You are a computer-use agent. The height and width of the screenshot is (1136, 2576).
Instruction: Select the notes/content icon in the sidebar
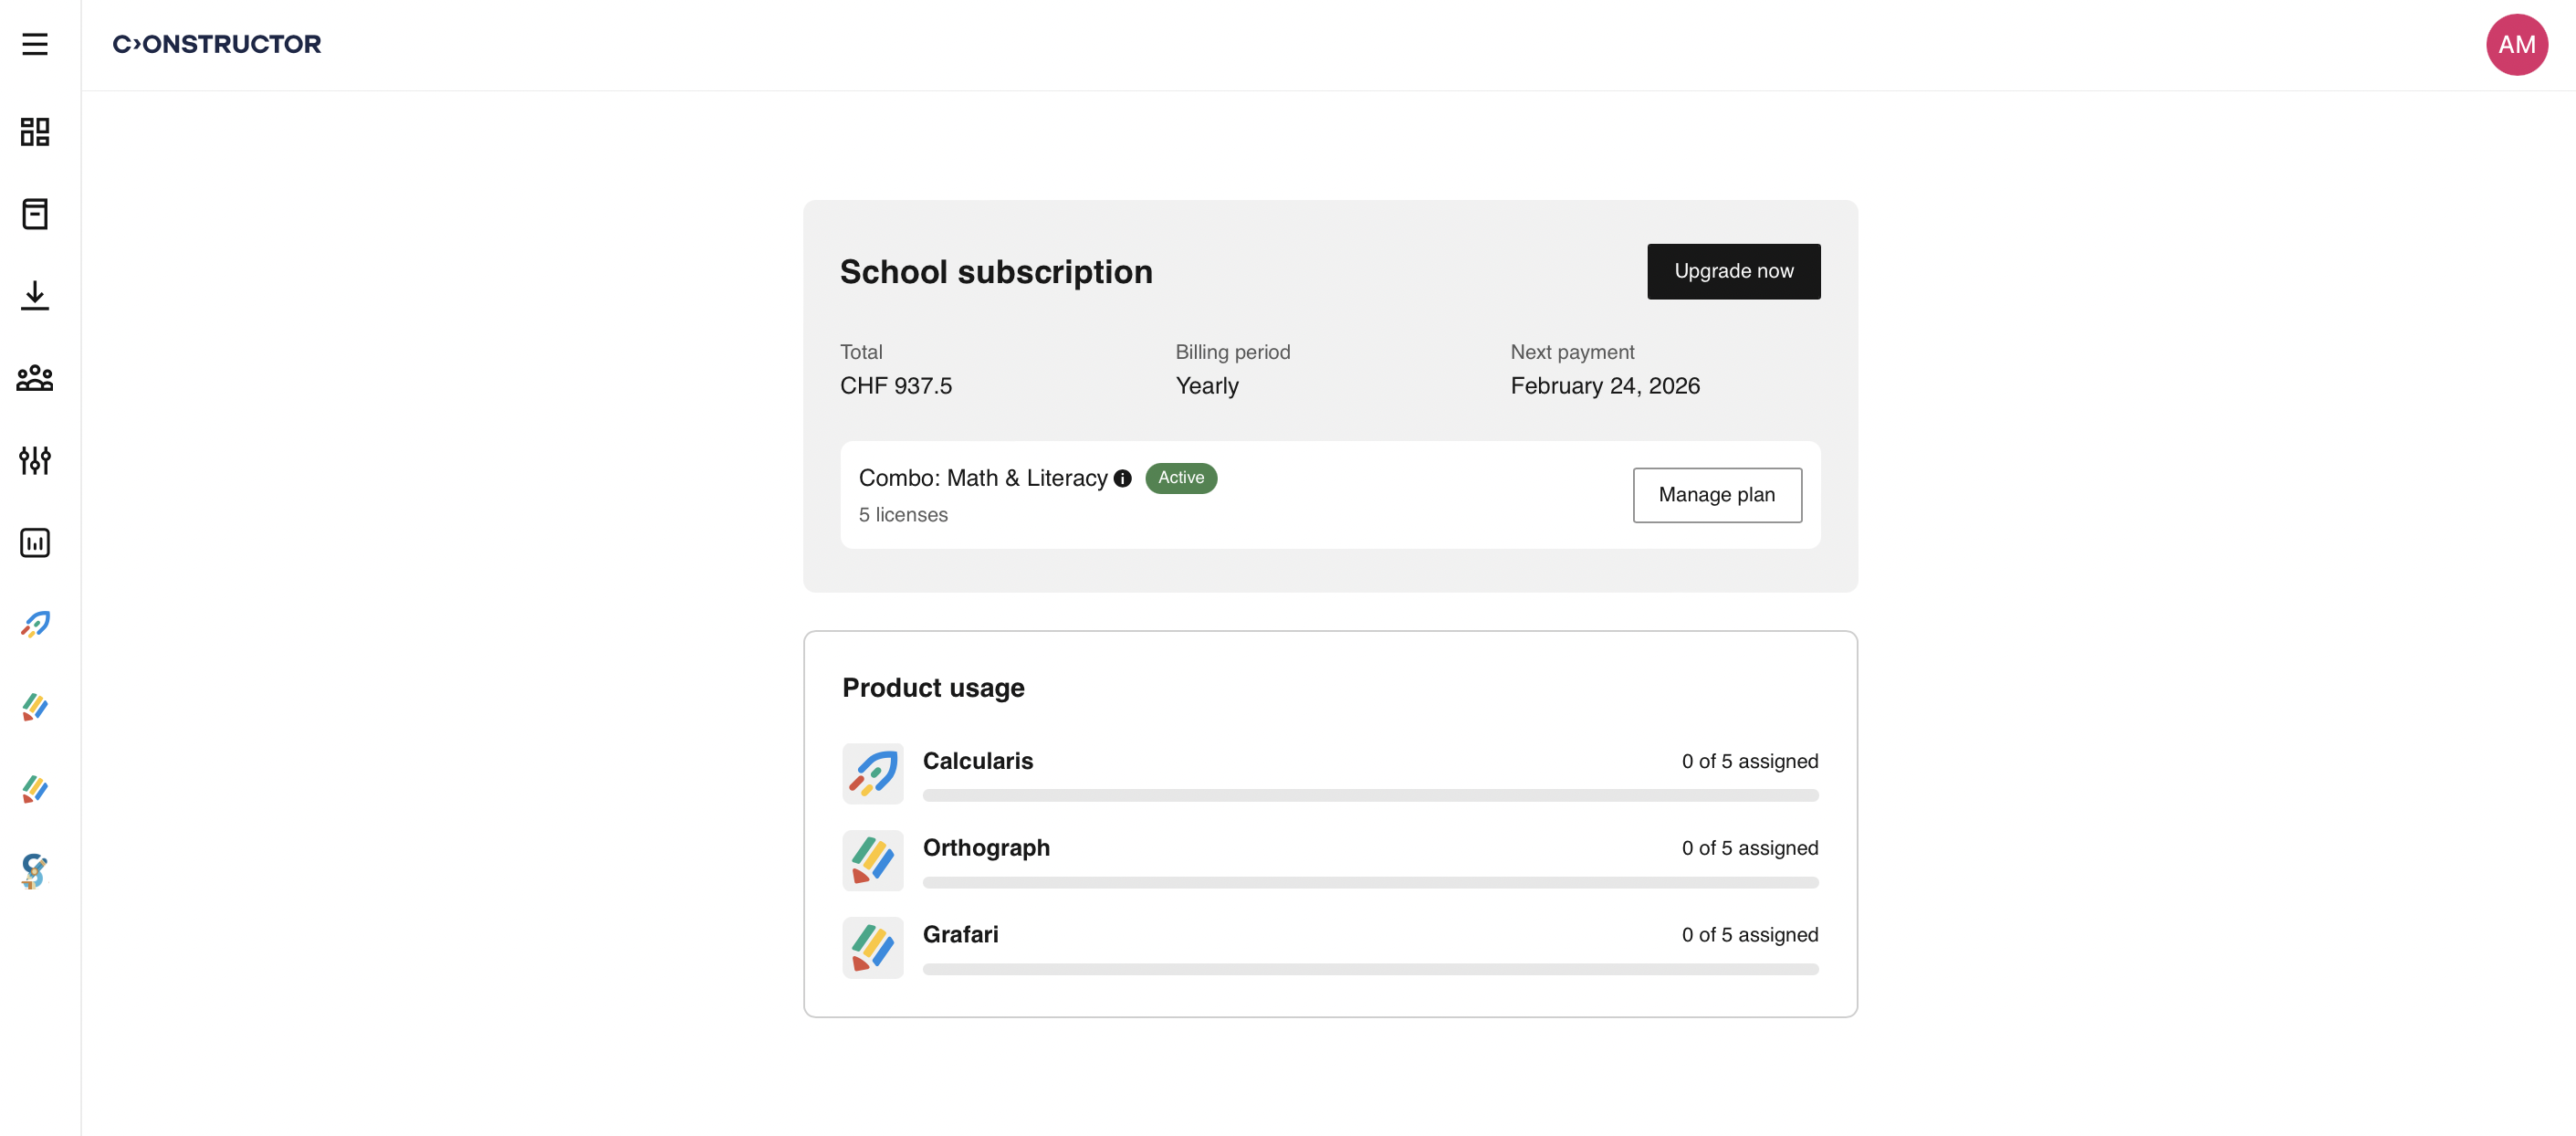point(35,214)
